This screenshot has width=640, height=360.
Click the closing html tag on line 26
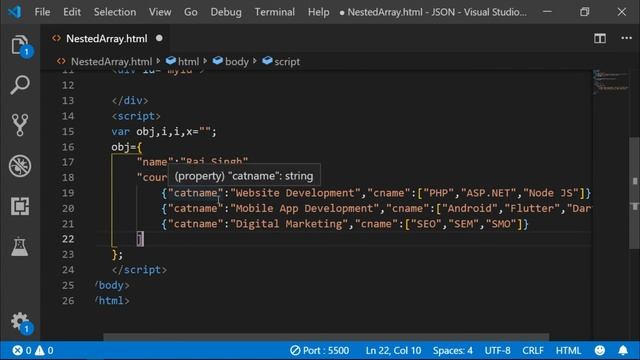(112, 301)
